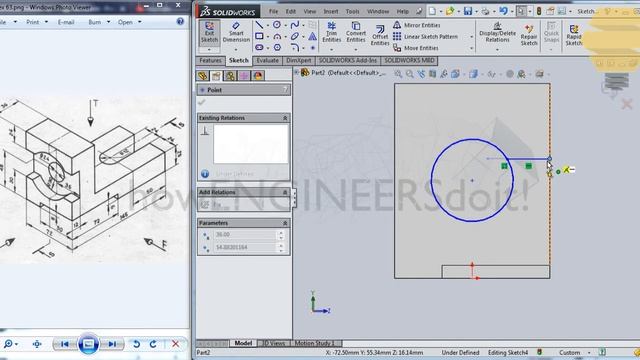
Task: Click the Print icon in SolidWorks
Action: 485,11
